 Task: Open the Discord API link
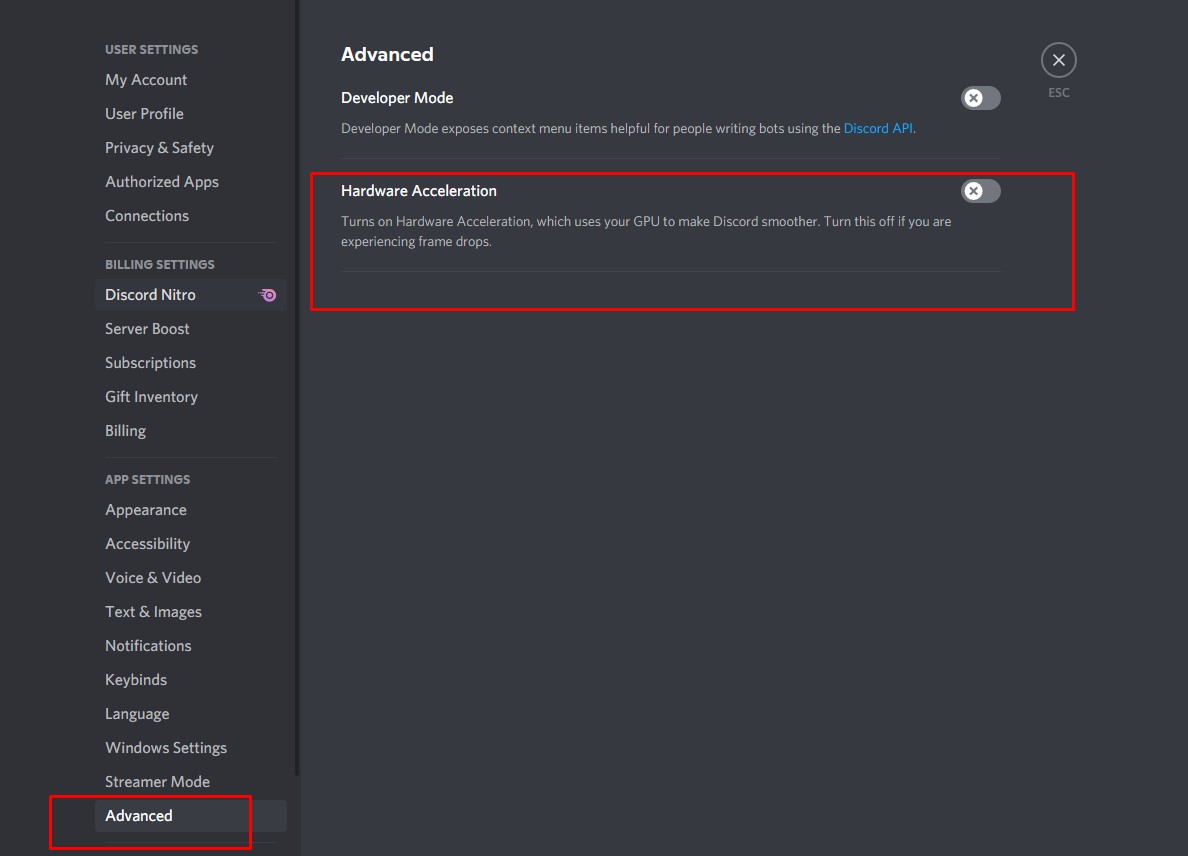[877, 128]
